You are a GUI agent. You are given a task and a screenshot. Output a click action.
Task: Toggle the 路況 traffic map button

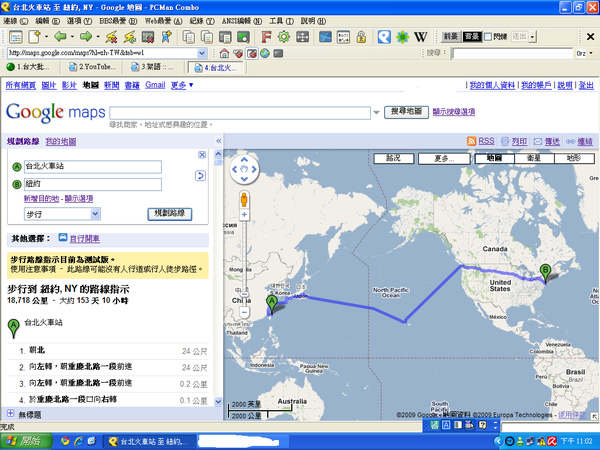click(x=394, y=158)
